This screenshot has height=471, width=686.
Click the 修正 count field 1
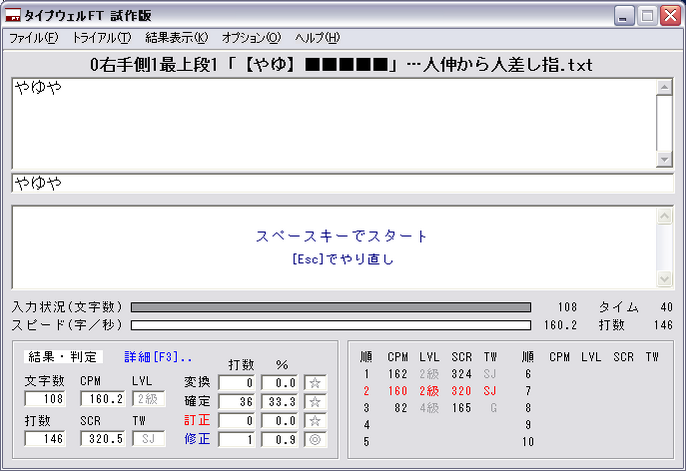[237, 440]
